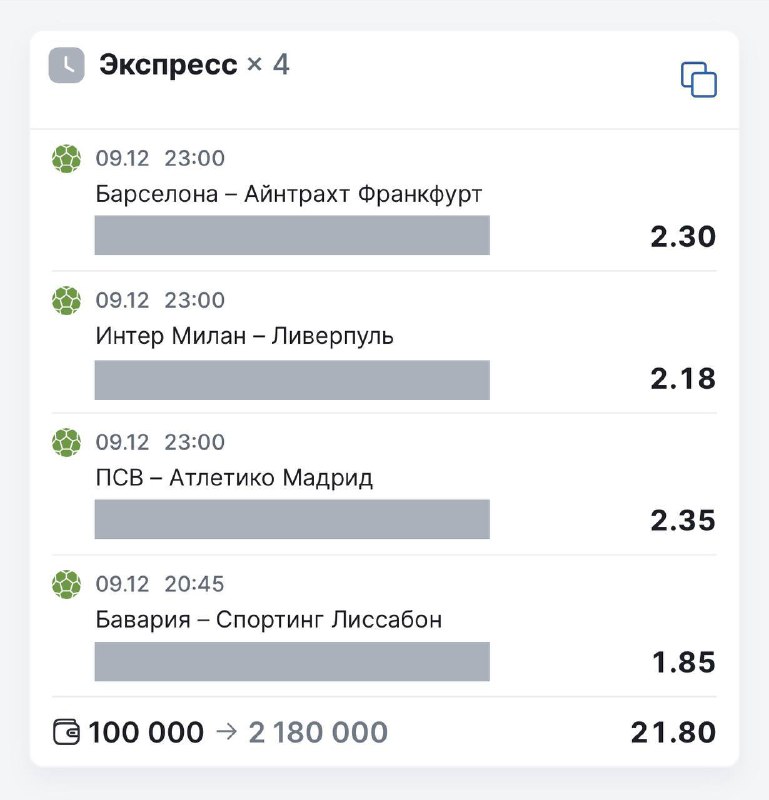769x800 pixels.
Task: Click the 100 000 stake amount
Action: click(146, 733)
